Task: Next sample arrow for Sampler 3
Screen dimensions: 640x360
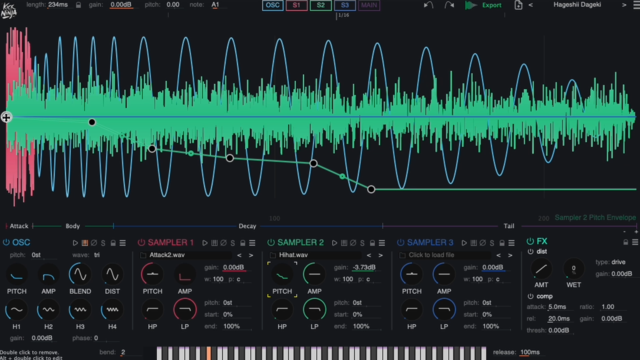Action: tap(510, 255)
